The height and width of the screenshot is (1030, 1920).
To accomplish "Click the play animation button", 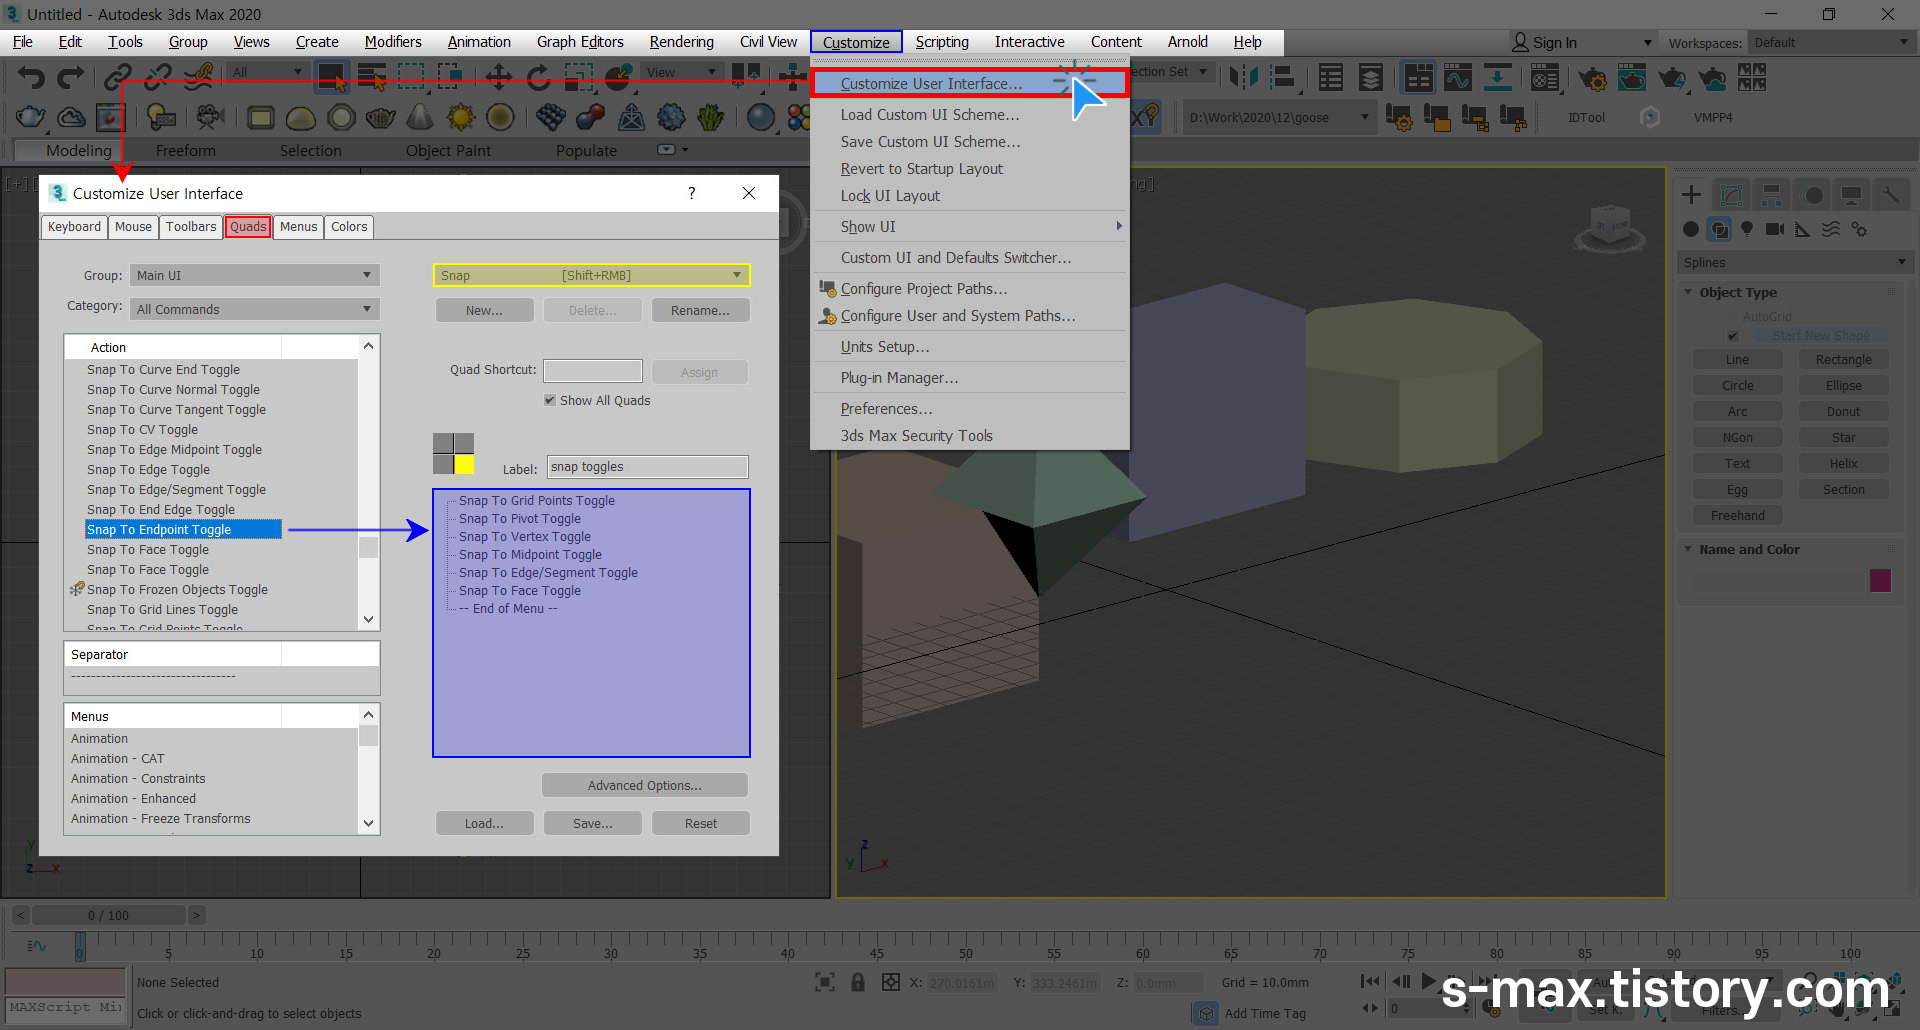I will tap(1428, 982).
